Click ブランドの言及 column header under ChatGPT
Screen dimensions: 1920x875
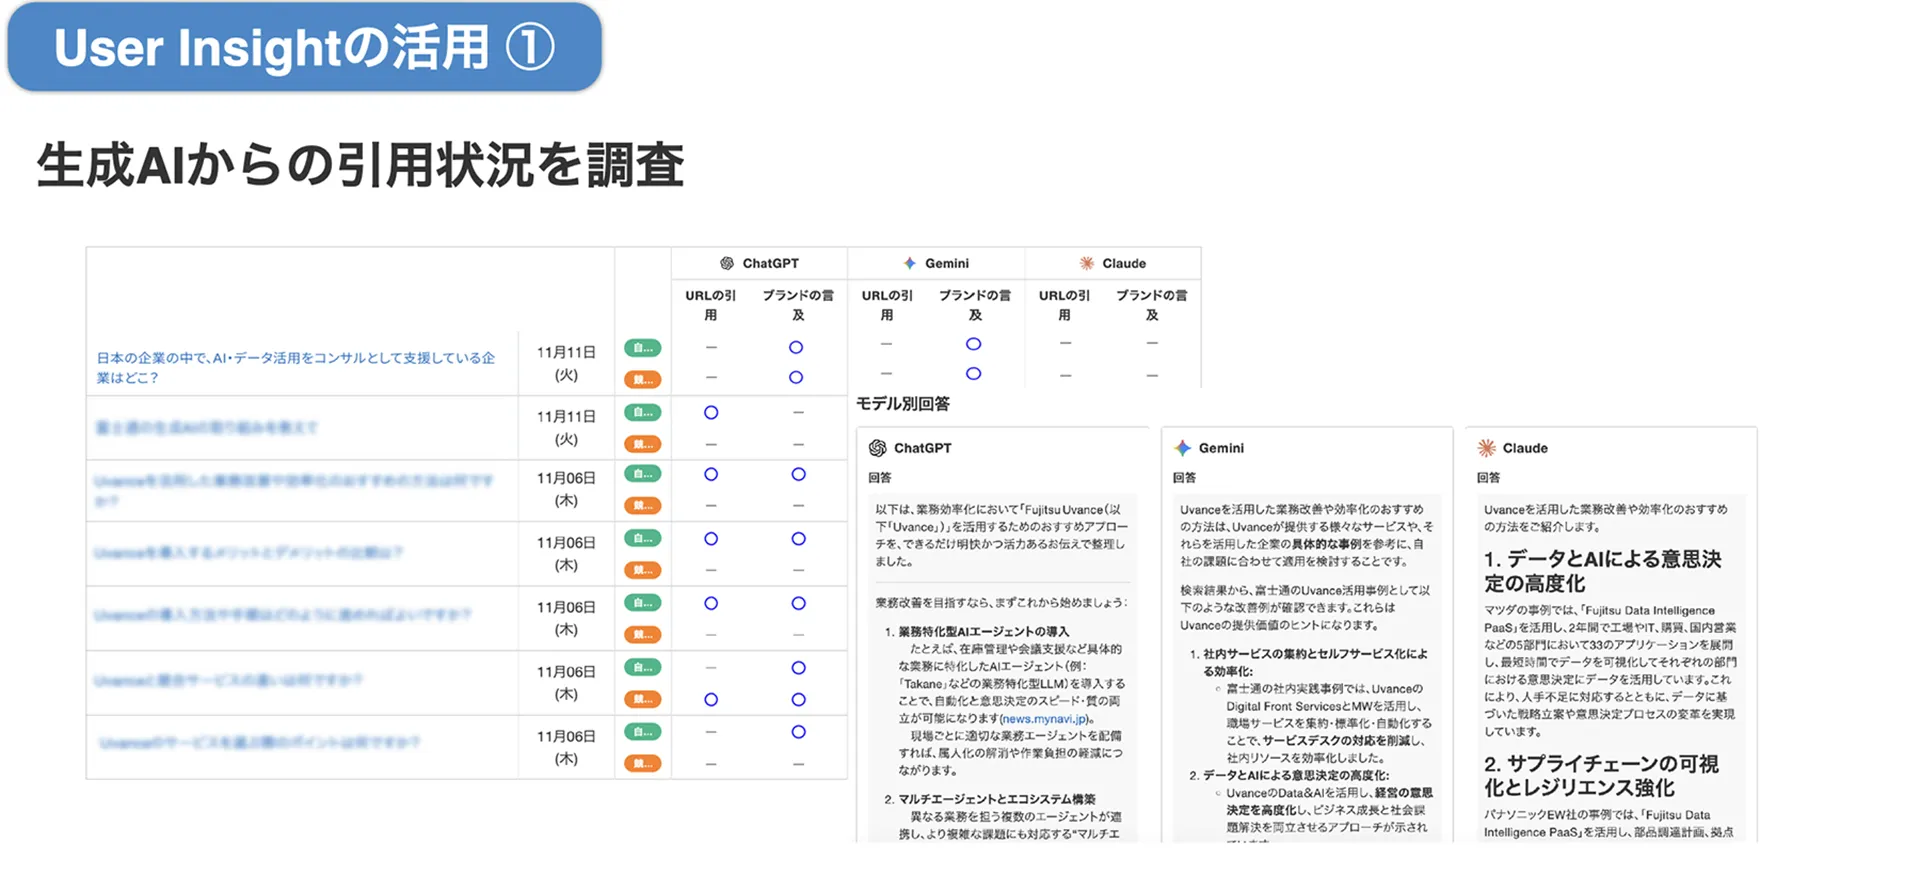[798, 305]
